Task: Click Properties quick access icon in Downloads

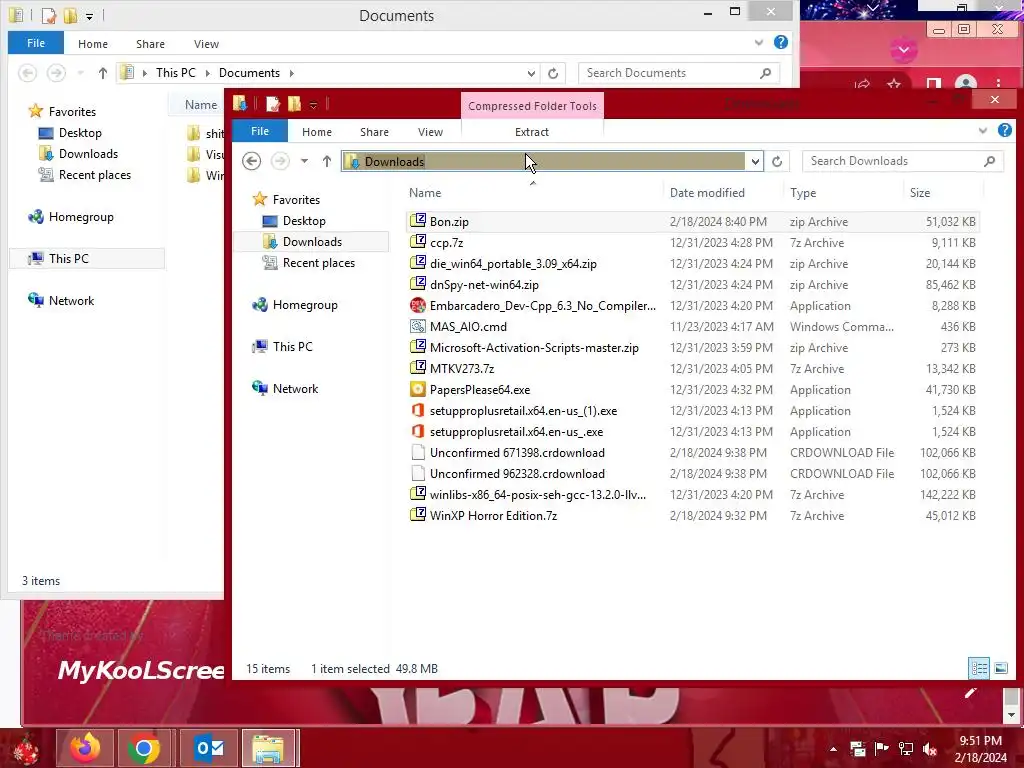Action: 273,104
